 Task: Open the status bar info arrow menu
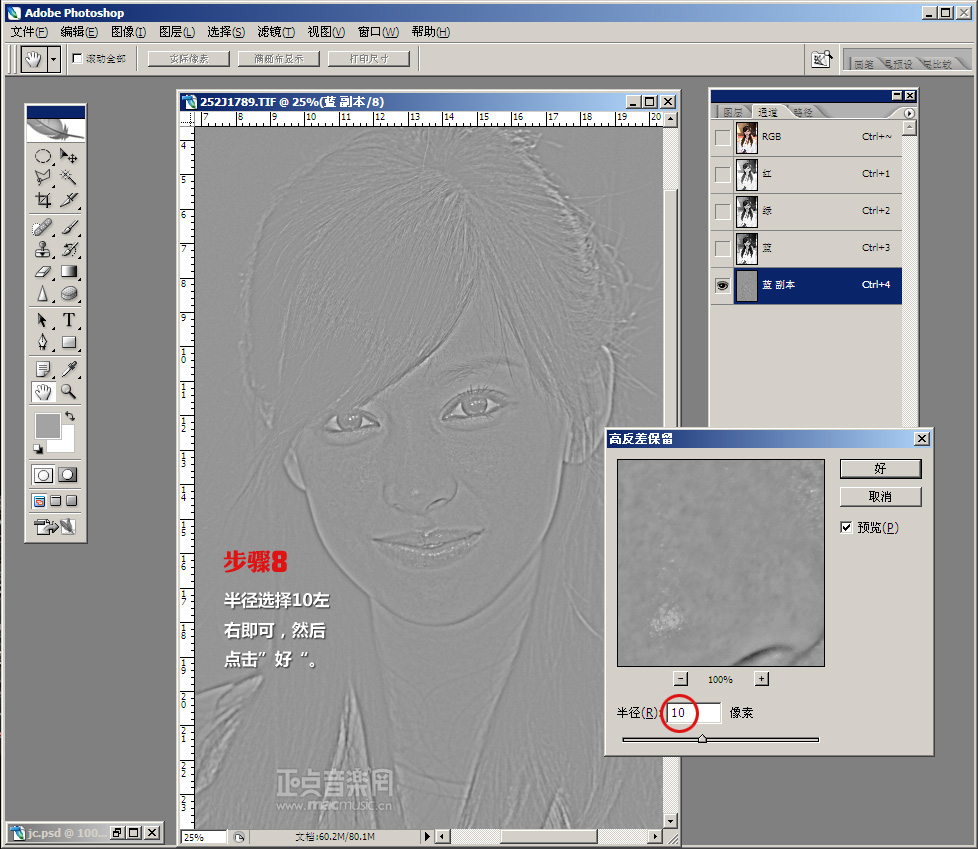428,836
